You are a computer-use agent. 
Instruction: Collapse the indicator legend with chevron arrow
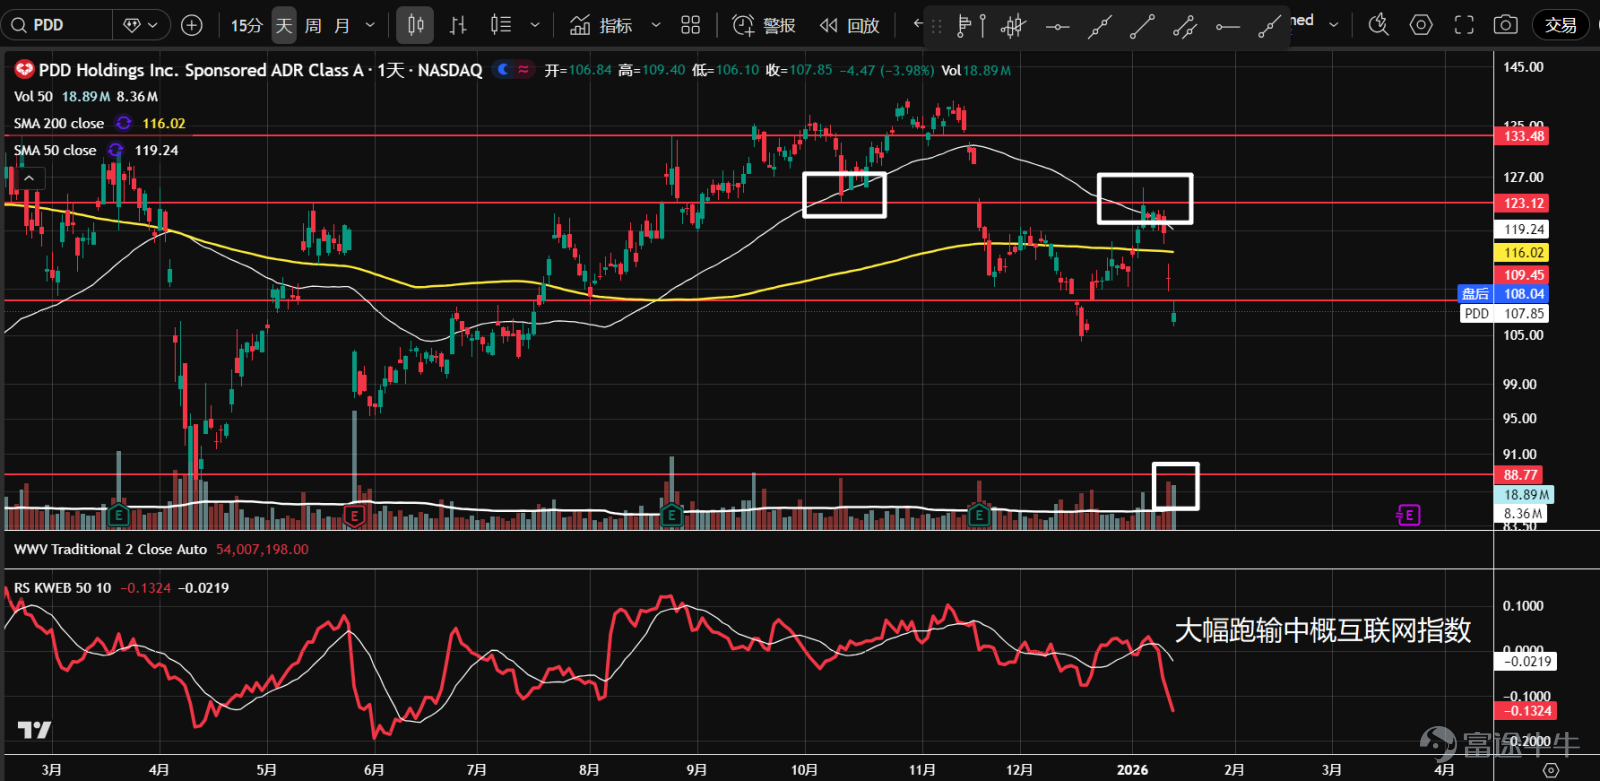click(29, 178)
